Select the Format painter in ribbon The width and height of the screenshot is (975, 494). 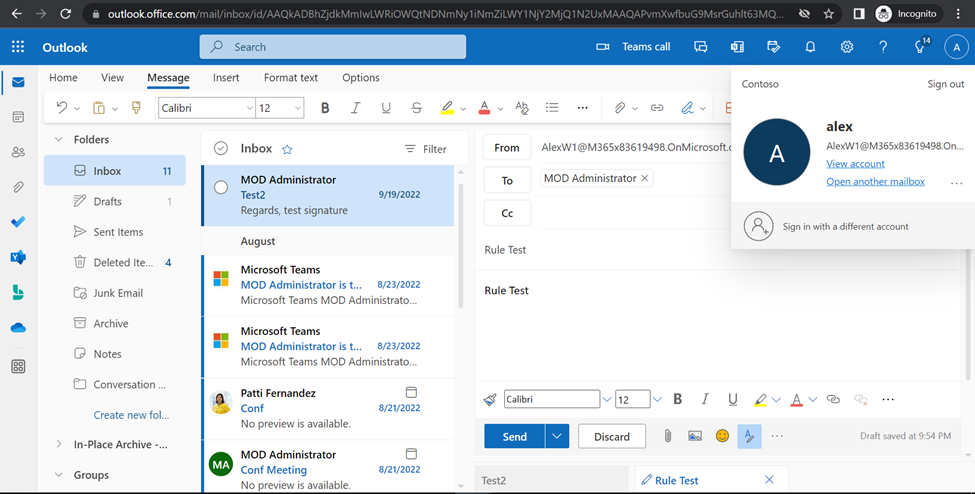click(136, 108)
